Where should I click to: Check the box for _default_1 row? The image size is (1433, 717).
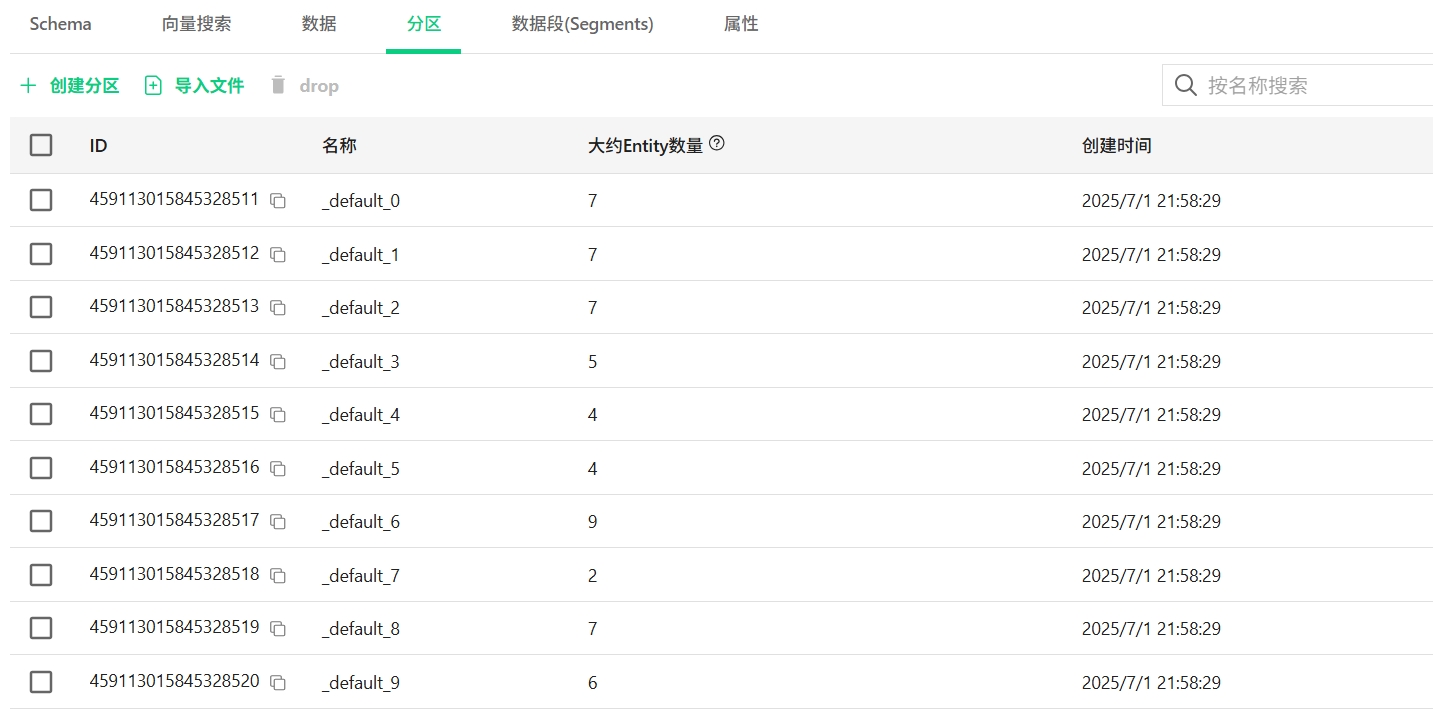point(41,254)
